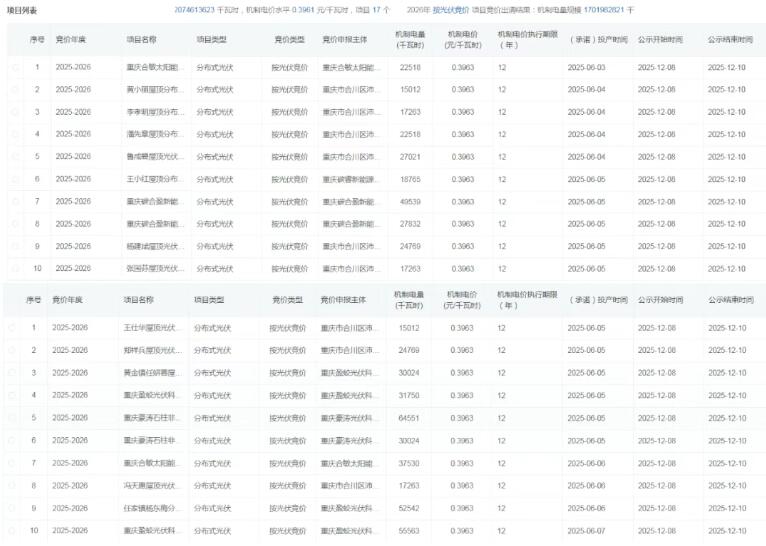The height and width of the screenshot is (546, 766).
Task: Click project name 郑祥兵屋顶光伏
Action: 152,350
